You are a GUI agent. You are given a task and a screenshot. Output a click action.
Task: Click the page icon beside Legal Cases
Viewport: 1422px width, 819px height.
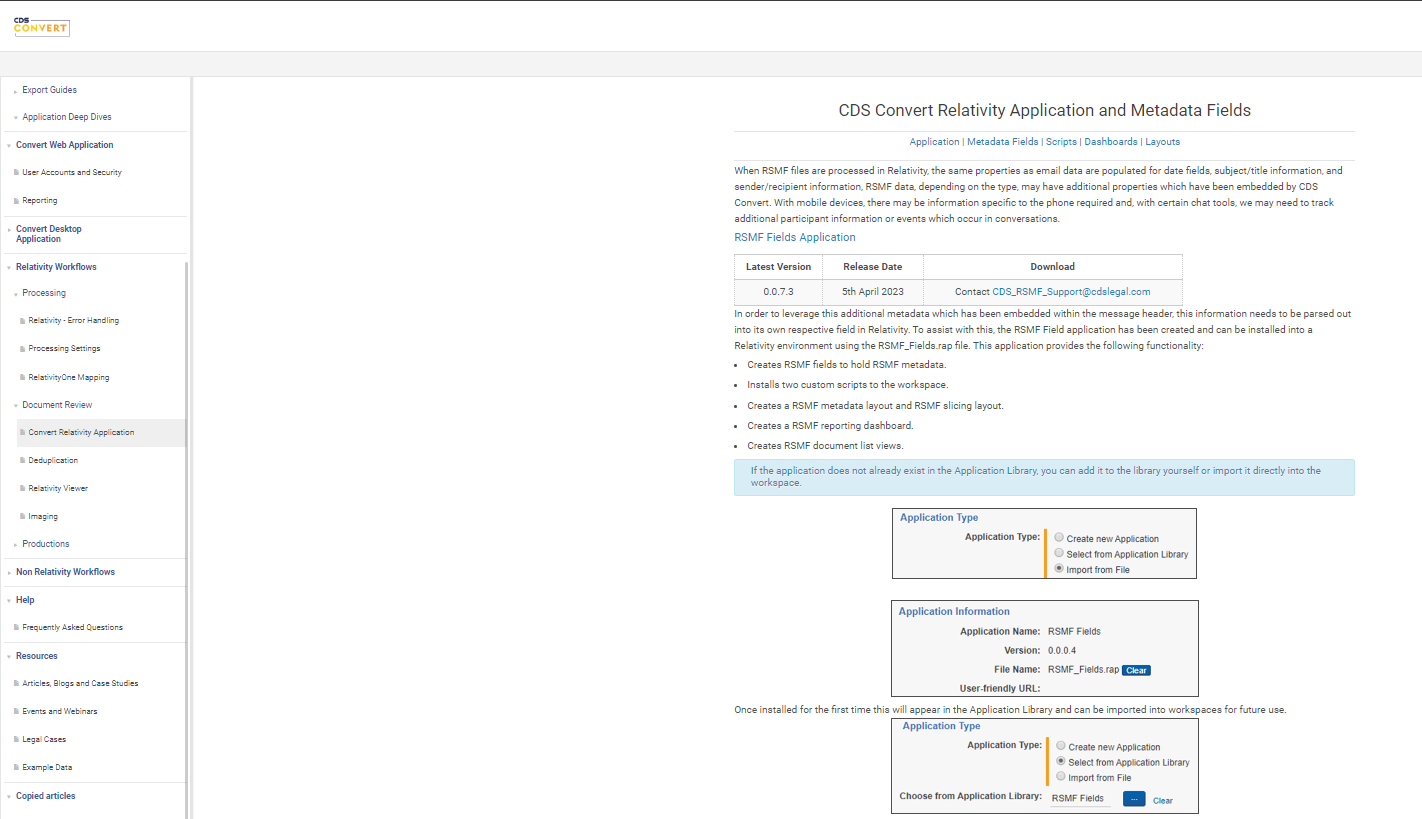16,740
